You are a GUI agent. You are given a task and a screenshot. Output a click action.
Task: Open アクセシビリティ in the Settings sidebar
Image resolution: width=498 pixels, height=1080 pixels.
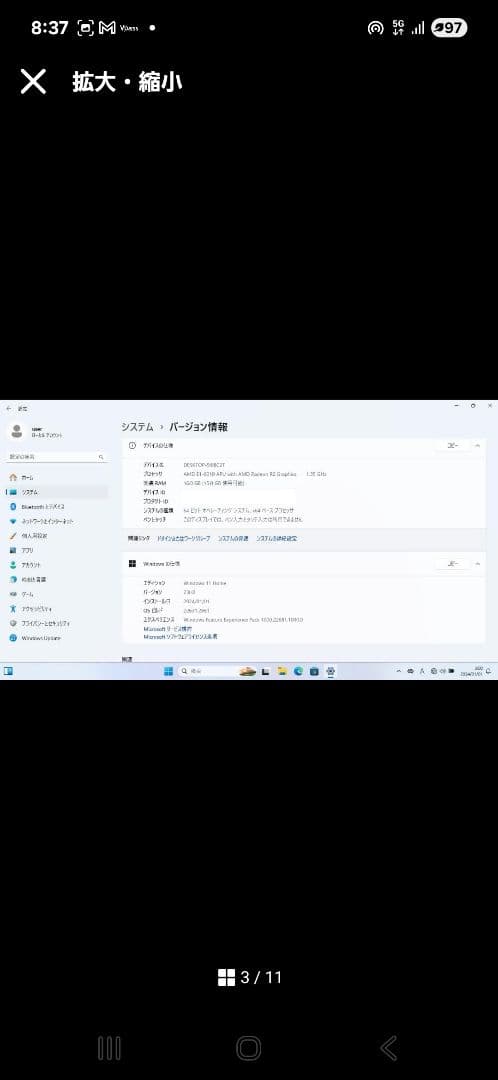pos(56,609)
